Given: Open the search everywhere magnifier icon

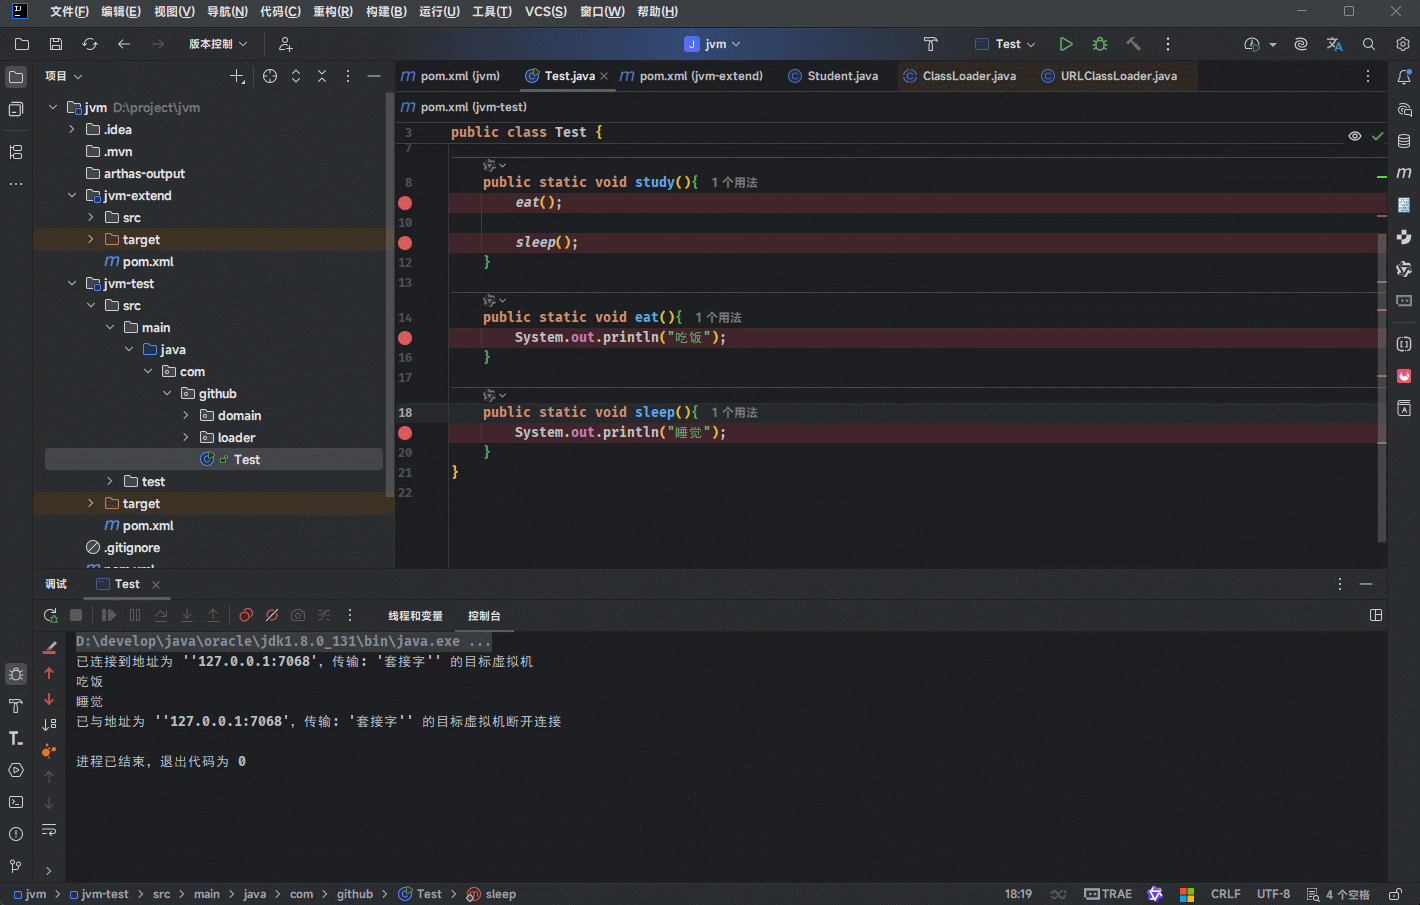Looking at the screenshot, I should coord(1369,44).
